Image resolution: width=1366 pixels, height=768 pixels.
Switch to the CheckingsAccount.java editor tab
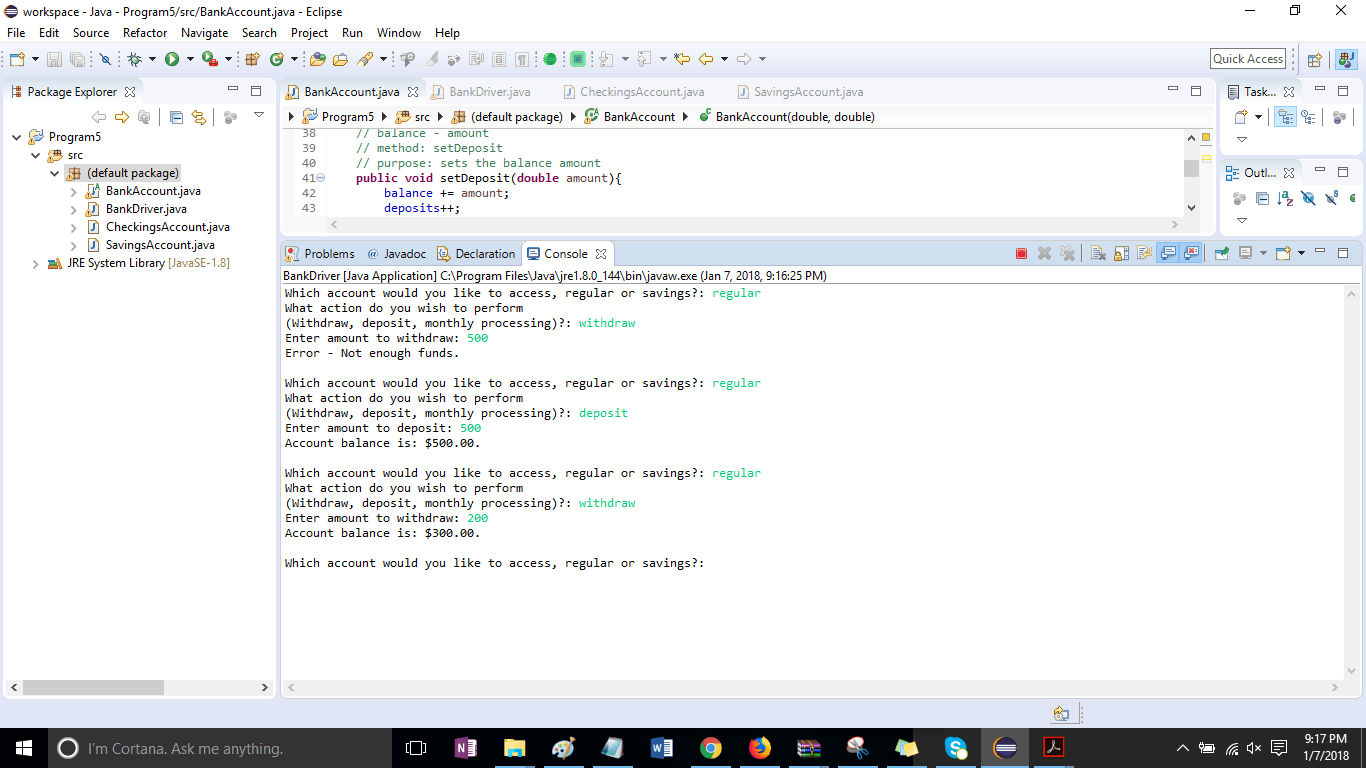[642, 92]
